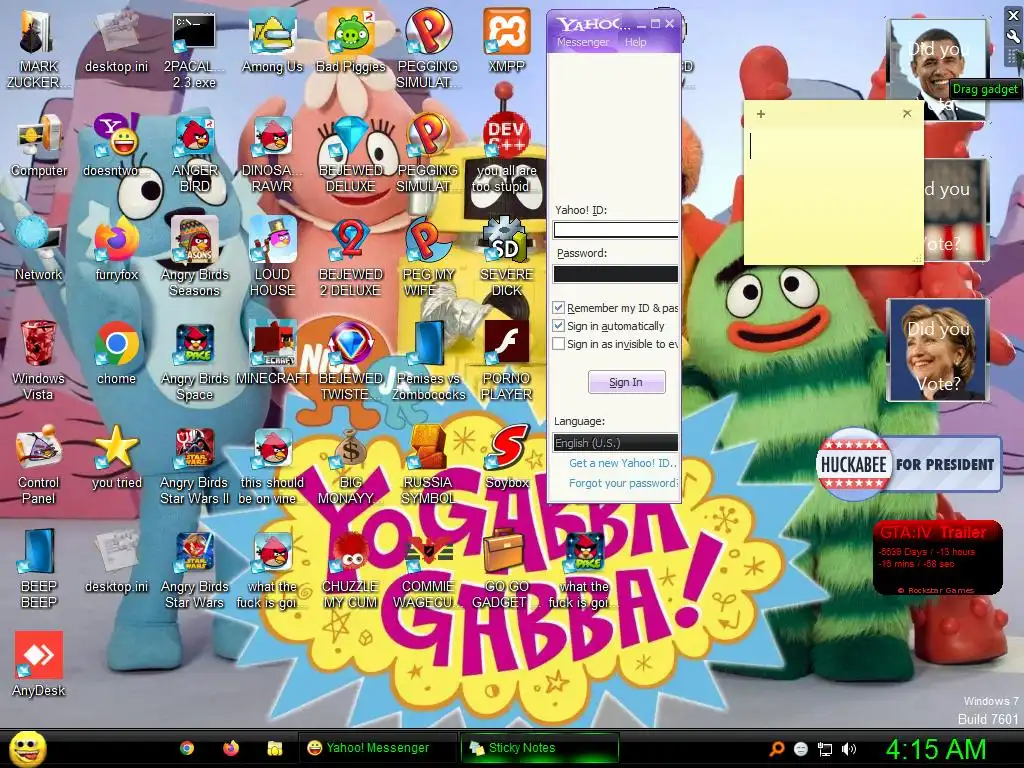Screen dimensions: 1024x768
Task: Enable Sign in as invisible checkbox
Action: click(558, 344)
